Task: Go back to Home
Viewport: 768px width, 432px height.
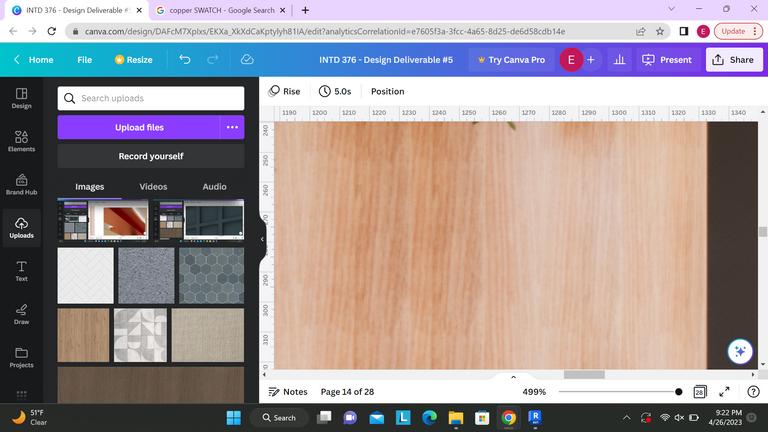Action: coord(33,60)
